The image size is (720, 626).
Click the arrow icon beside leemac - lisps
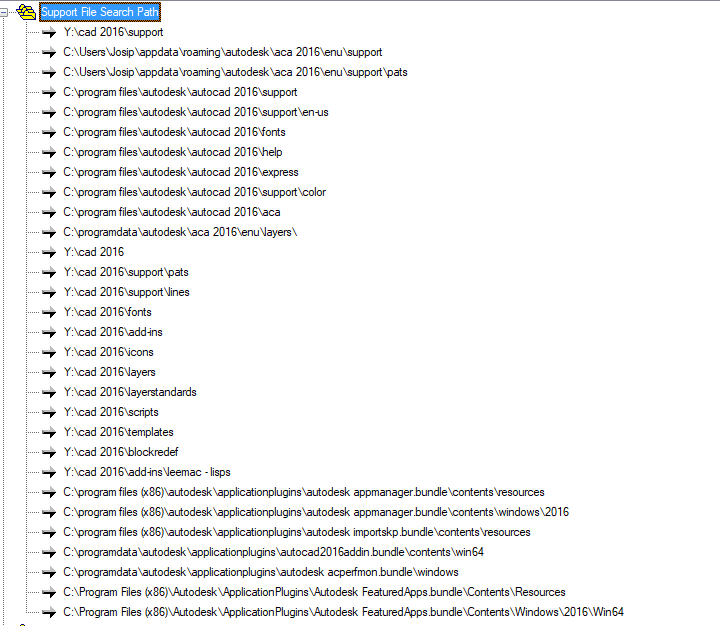click(49, 472)
